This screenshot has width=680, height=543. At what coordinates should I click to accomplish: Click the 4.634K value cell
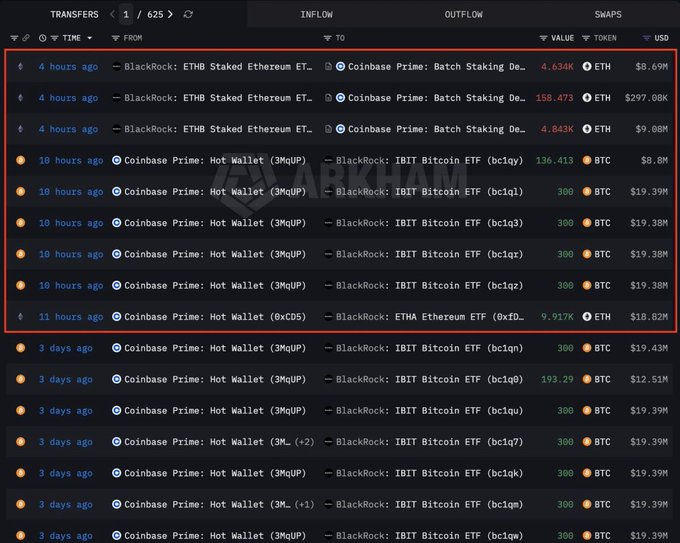(557, 66)
